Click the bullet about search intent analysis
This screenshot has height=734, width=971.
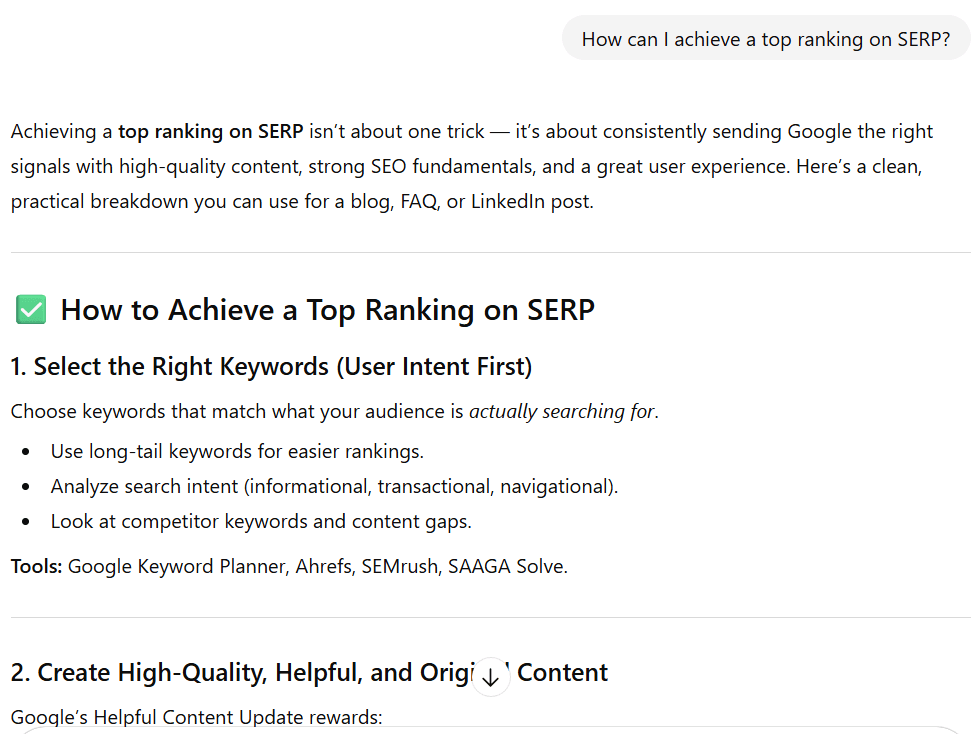[334, 486]
